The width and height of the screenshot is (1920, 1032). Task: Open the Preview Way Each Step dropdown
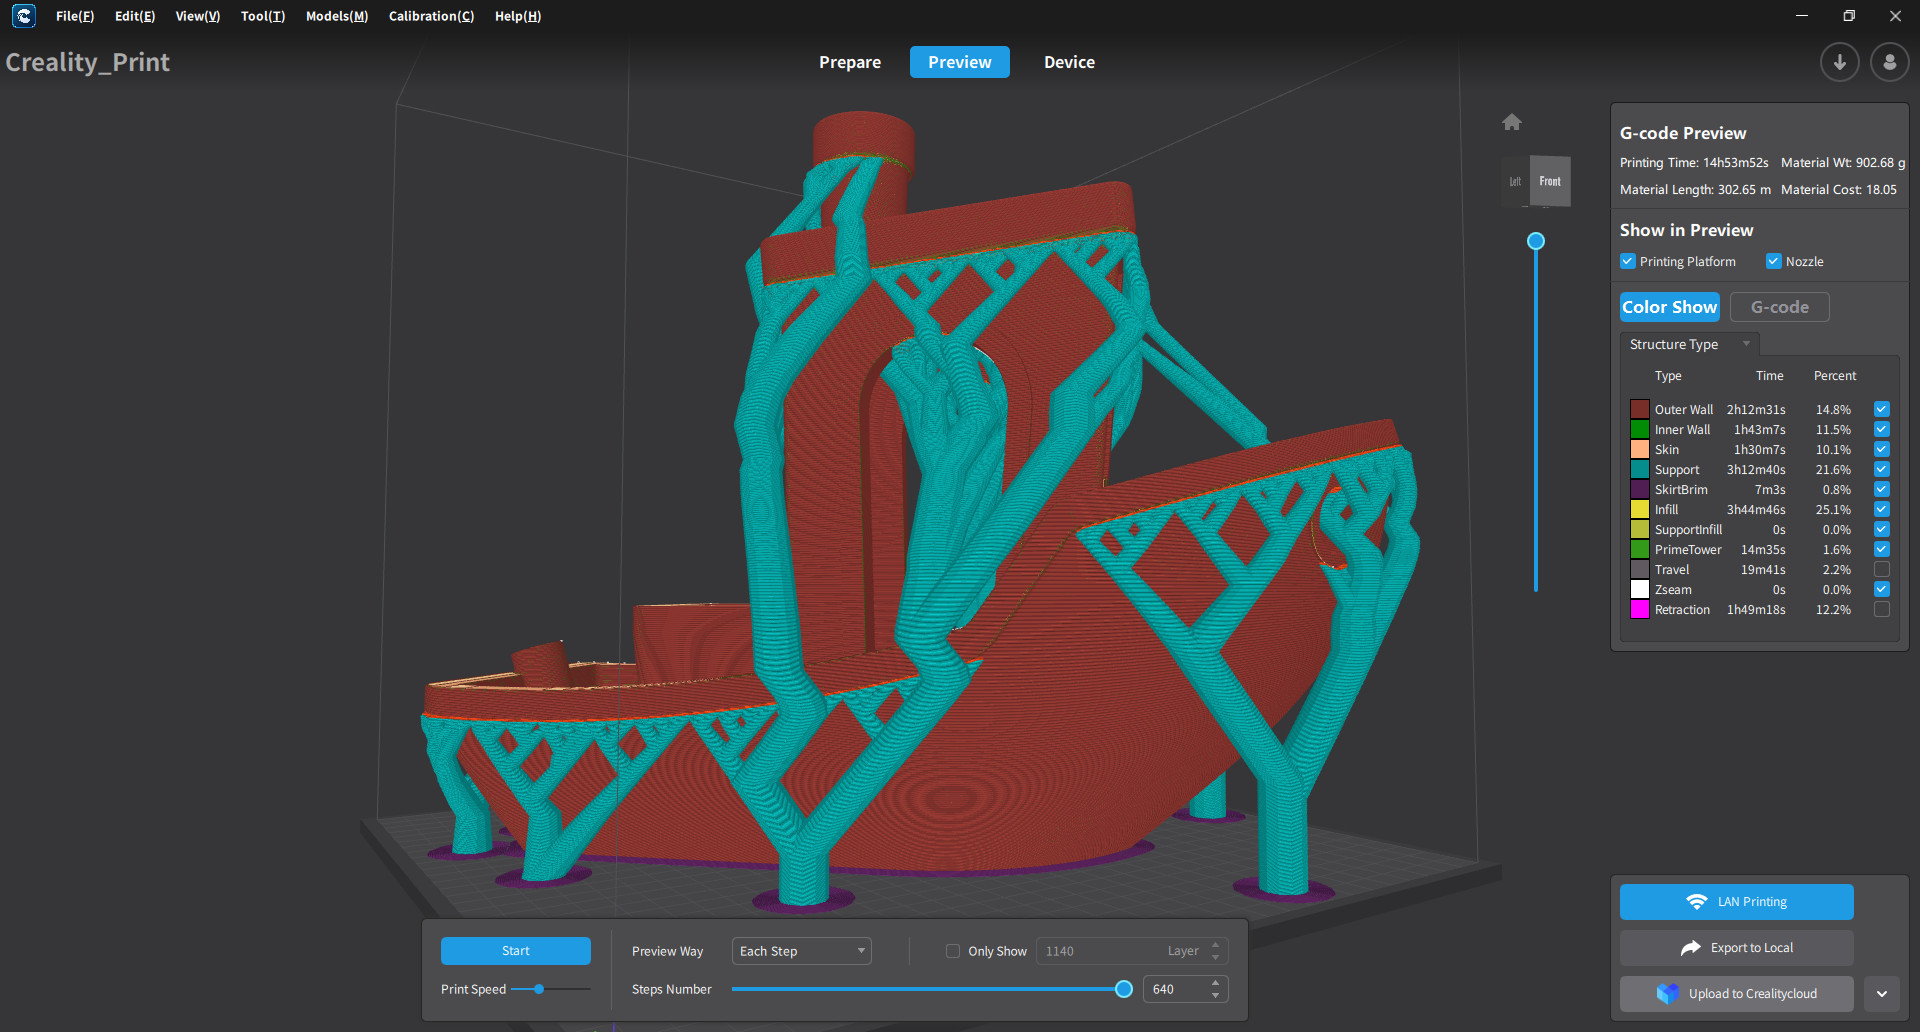[x=802, y=951]
